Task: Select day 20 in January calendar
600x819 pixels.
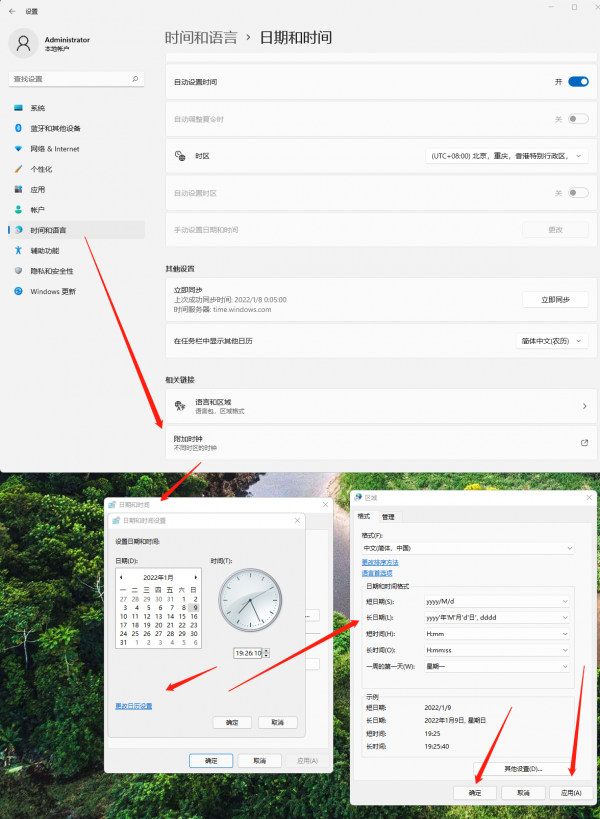Action: click(x=159, y=625)
